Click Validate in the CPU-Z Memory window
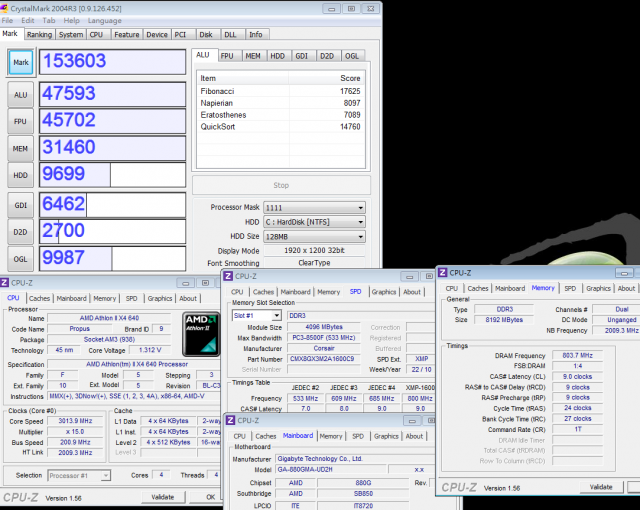 click(601, 487)
